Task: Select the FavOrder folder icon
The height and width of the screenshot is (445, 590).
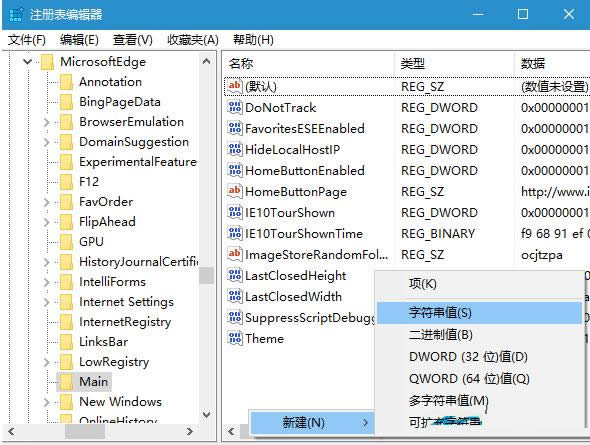Action: pyautogui.click(x=66, y=202)
